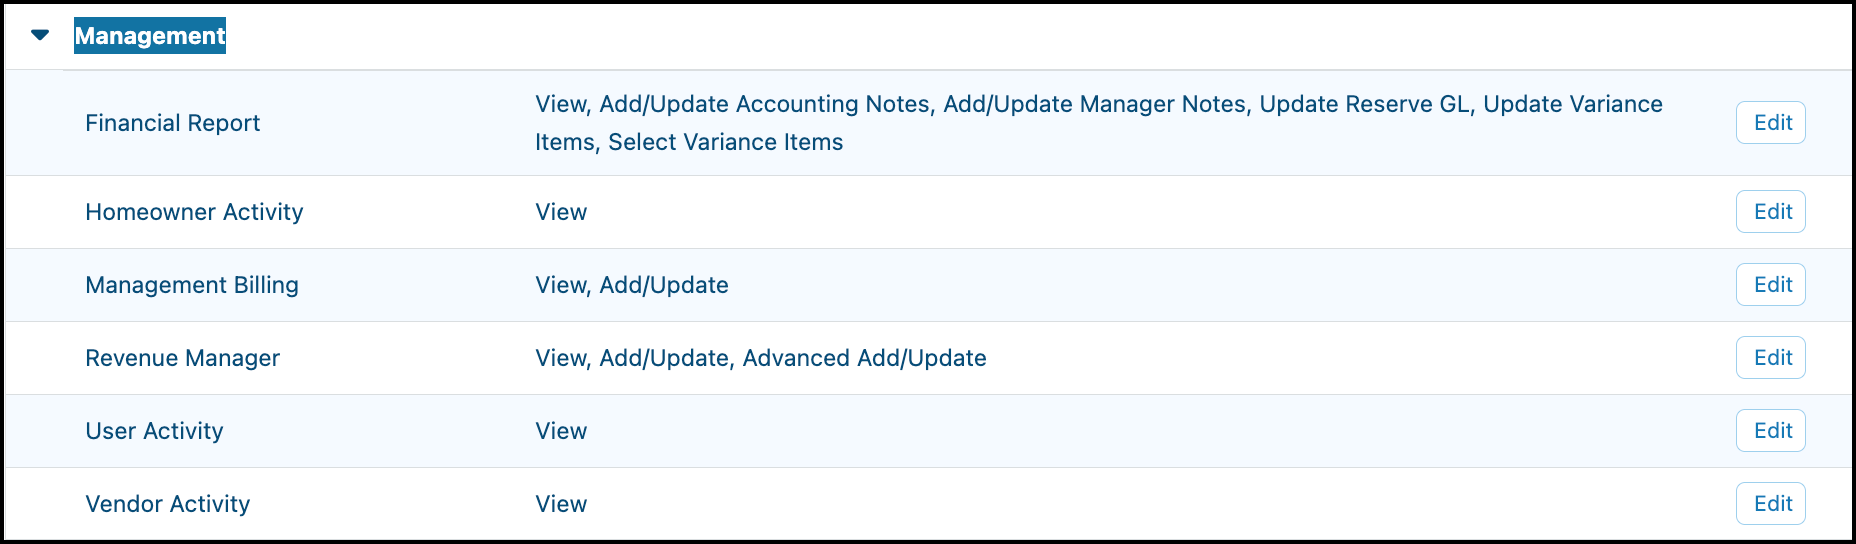Viewport: 1856px width, 544px height.
Task: Edit Homeowner Activity permissions
Action: coord(1771,212)
